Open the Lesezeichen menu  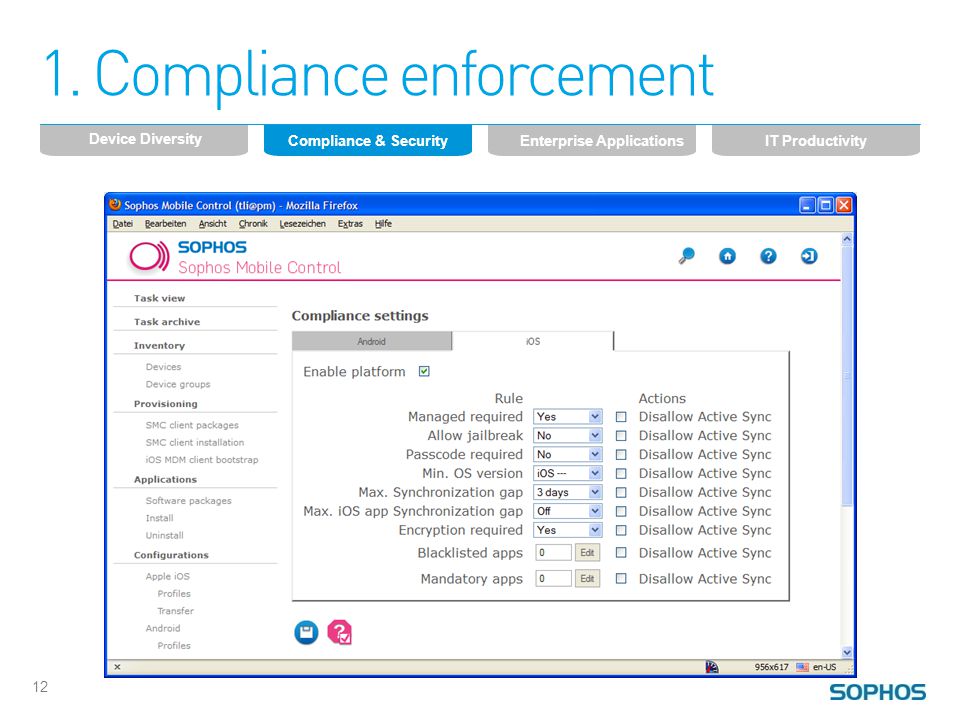pyautogui.click(x=302, y=223)
